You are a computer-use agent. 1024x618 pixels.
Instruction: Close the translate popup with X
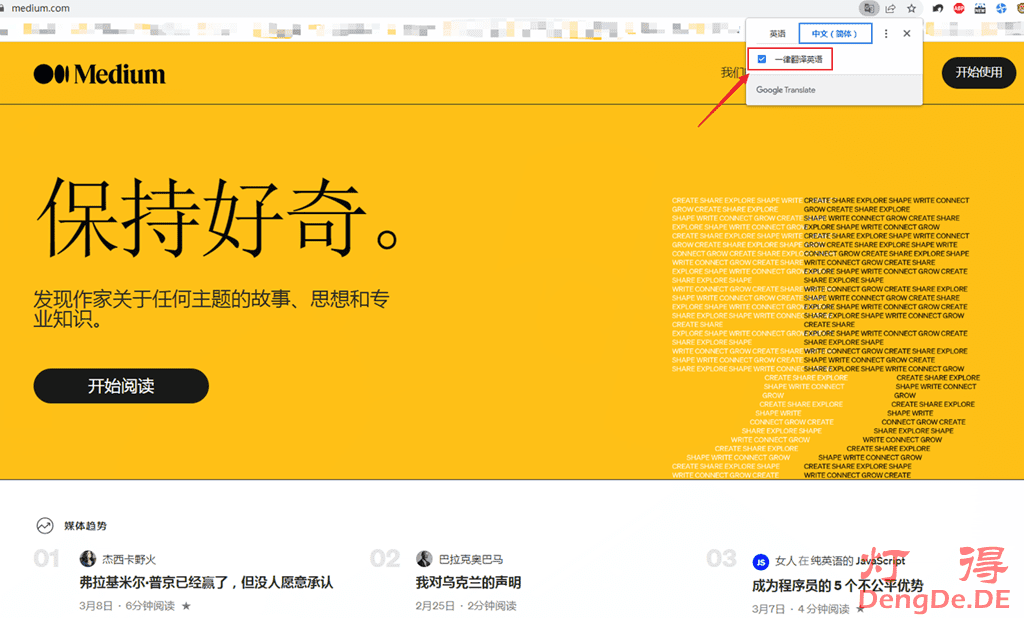click(907, 34)
